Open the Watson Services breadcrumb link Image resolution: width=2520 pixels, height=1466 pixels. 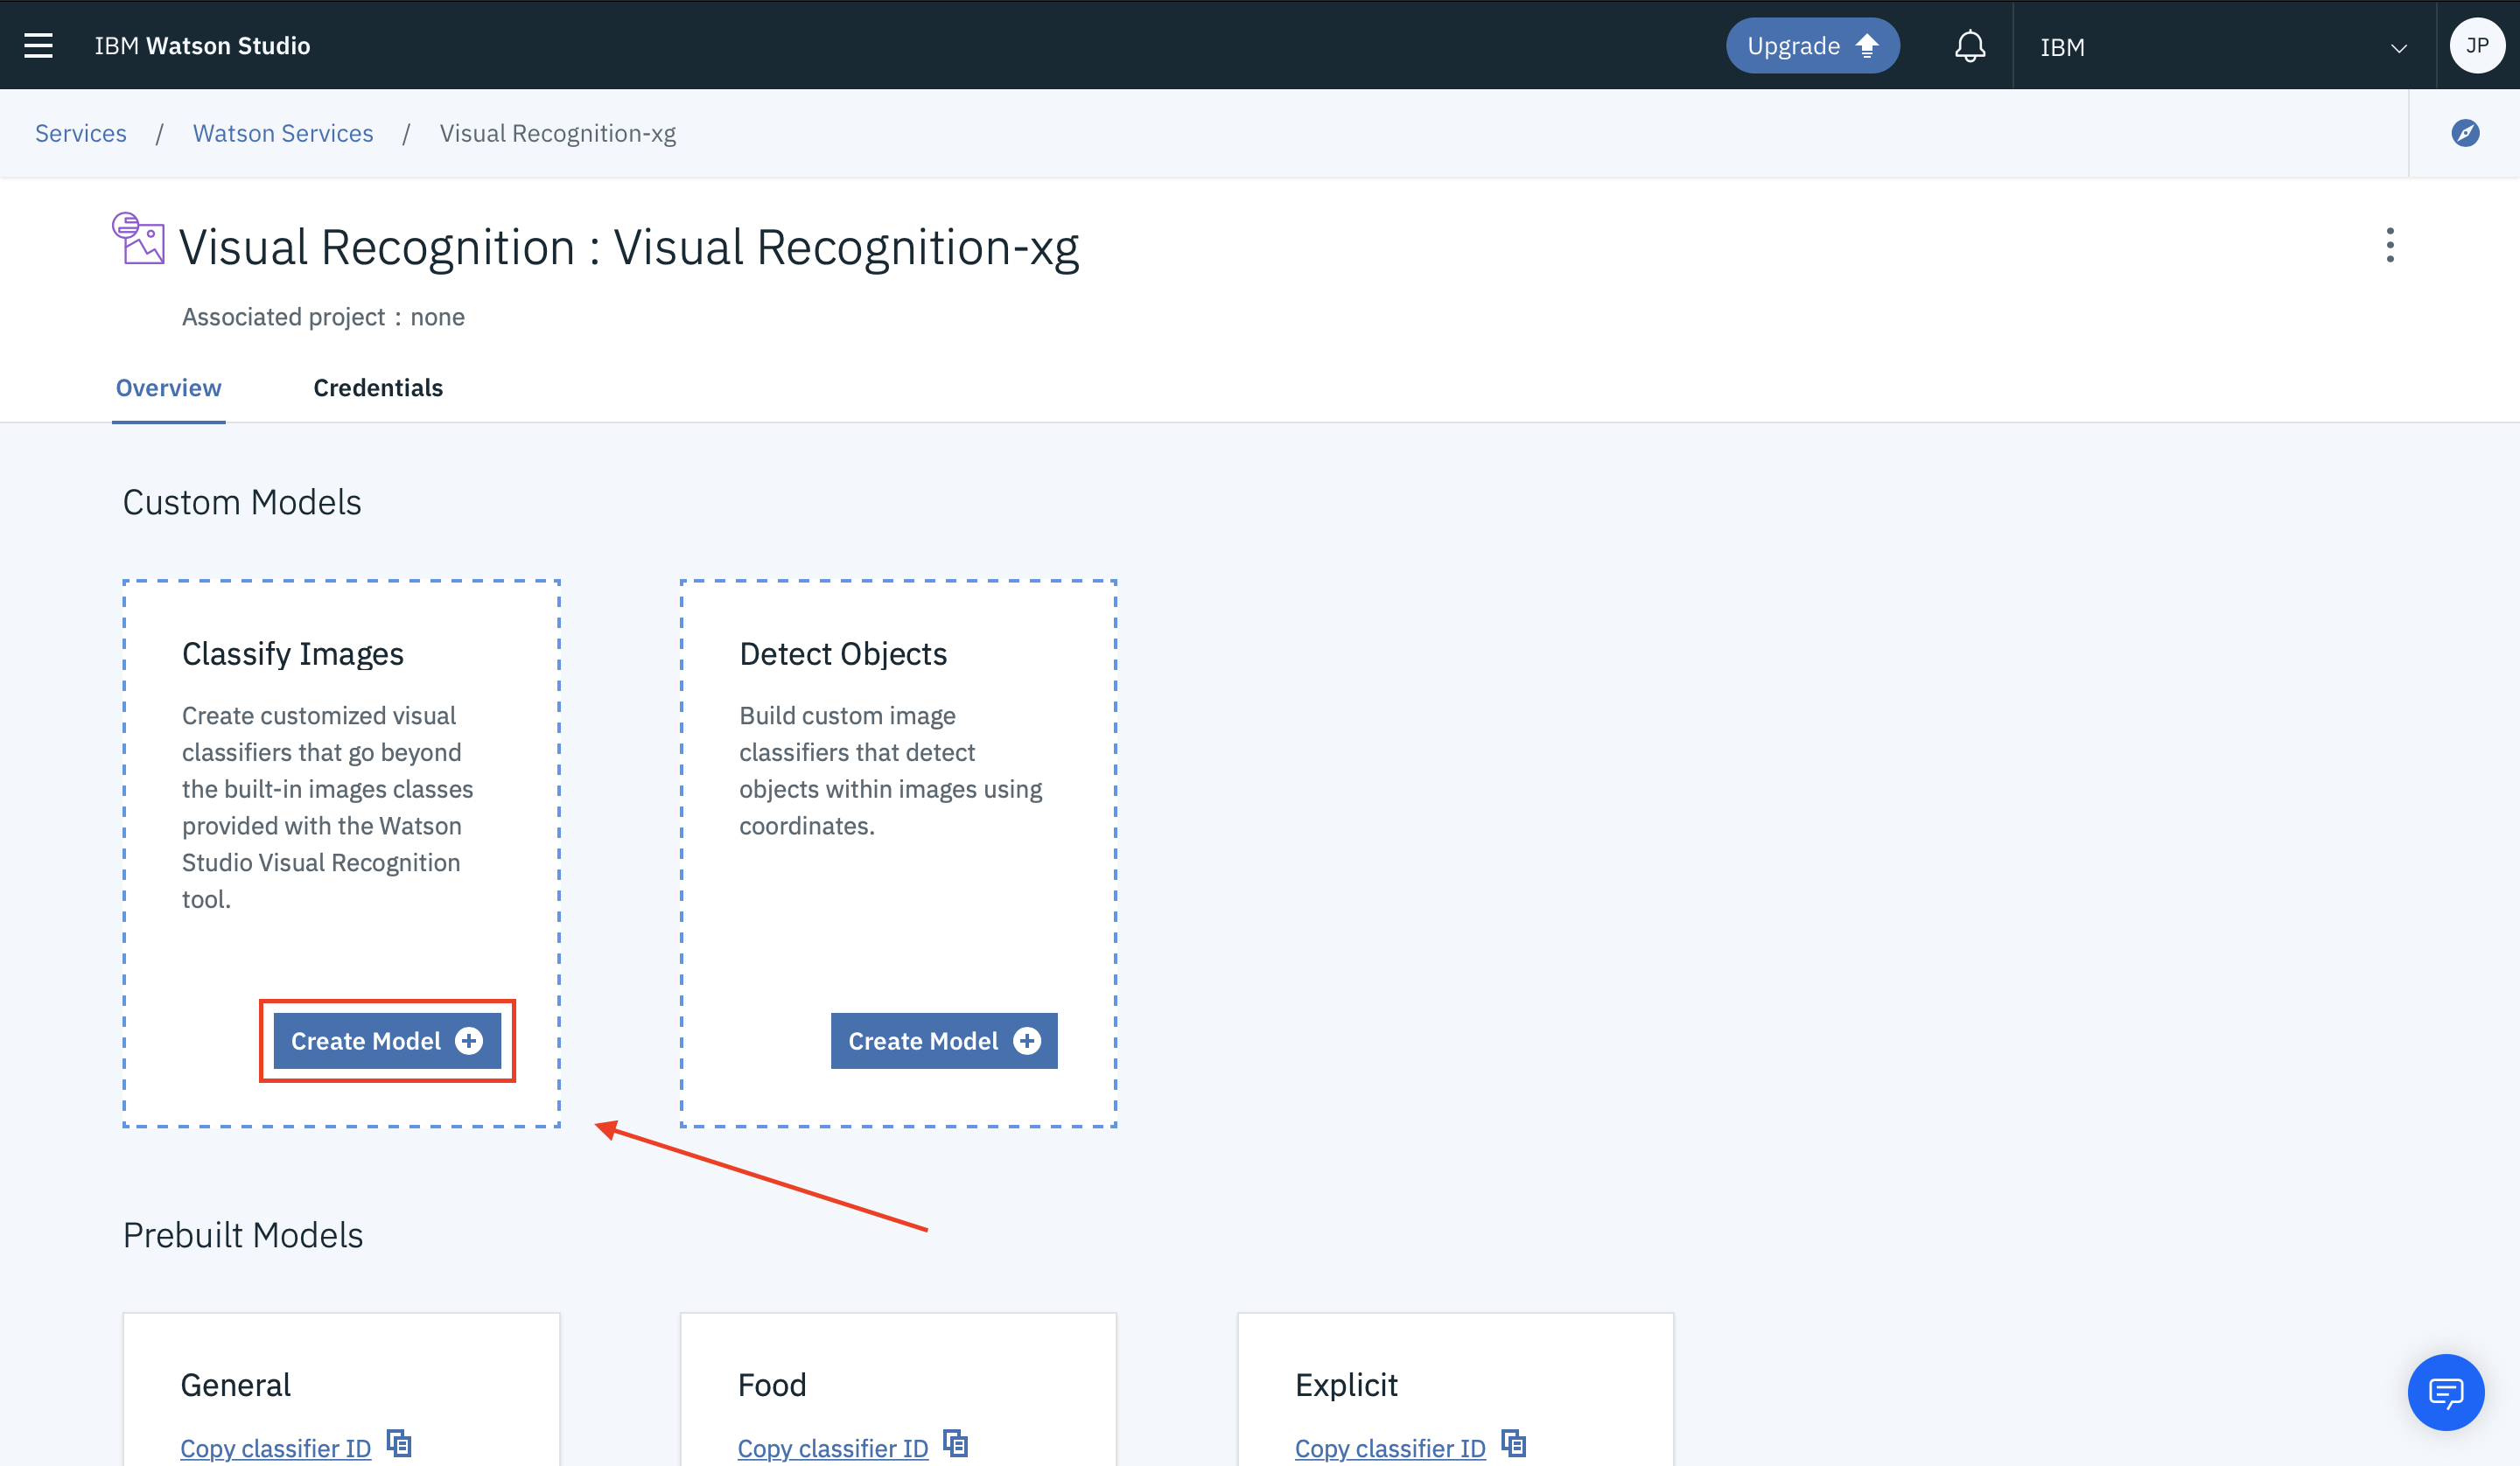pyautogui.click(x=283, y=133)
